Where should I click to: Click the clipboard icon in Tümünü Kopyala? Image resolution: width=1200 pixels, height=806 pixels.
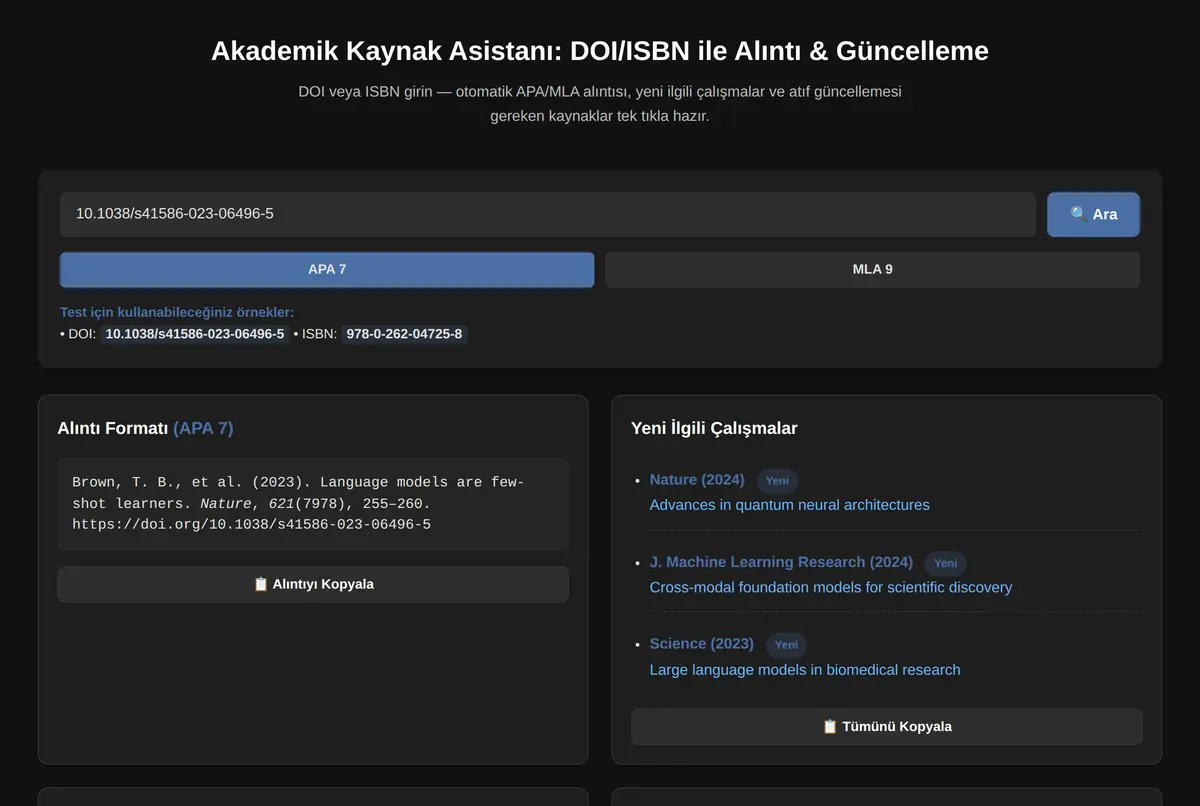830,727
